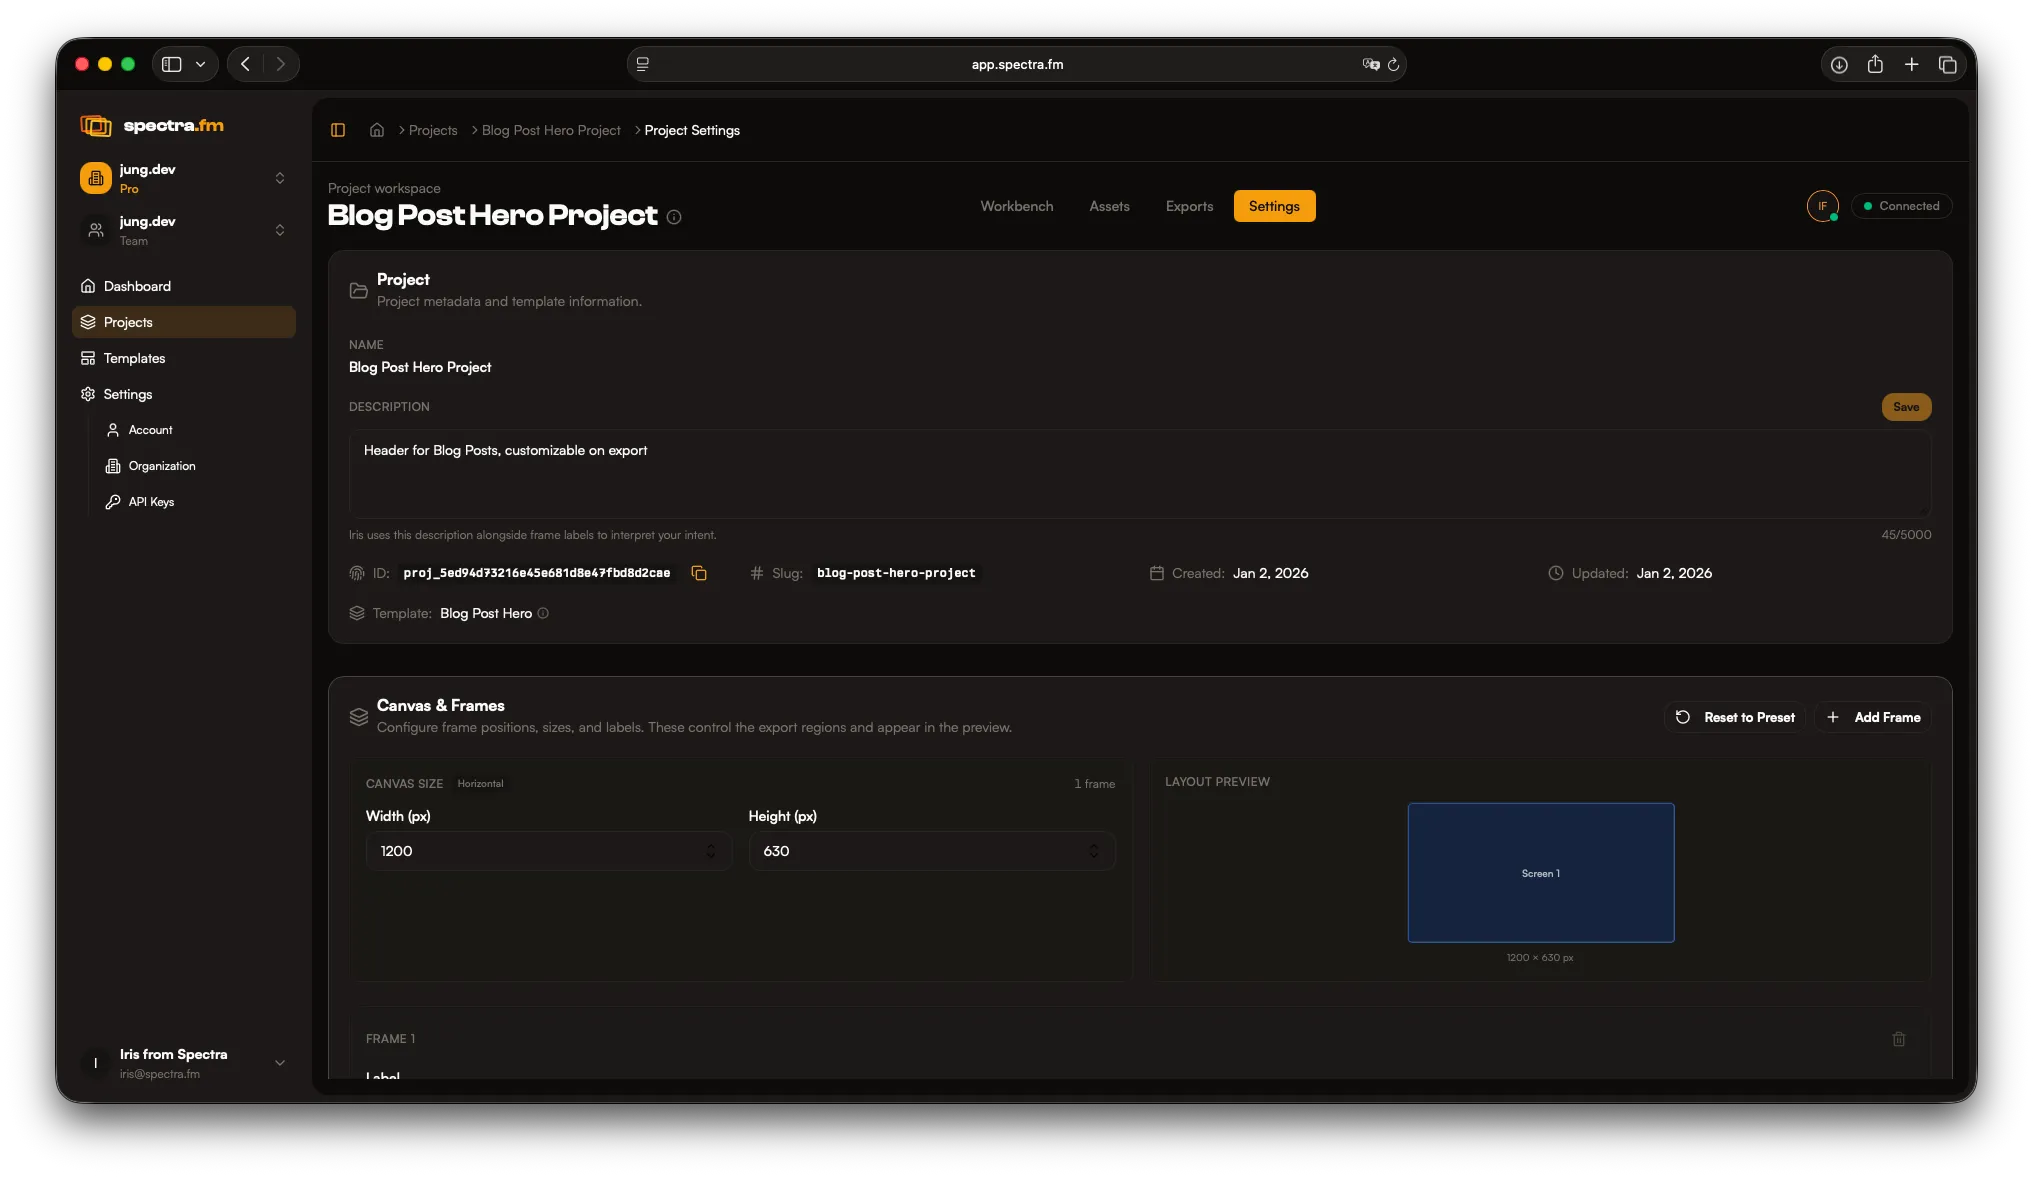
Task: Delete Frame 1 with the trash icon
Action: pos(1898,1039)
